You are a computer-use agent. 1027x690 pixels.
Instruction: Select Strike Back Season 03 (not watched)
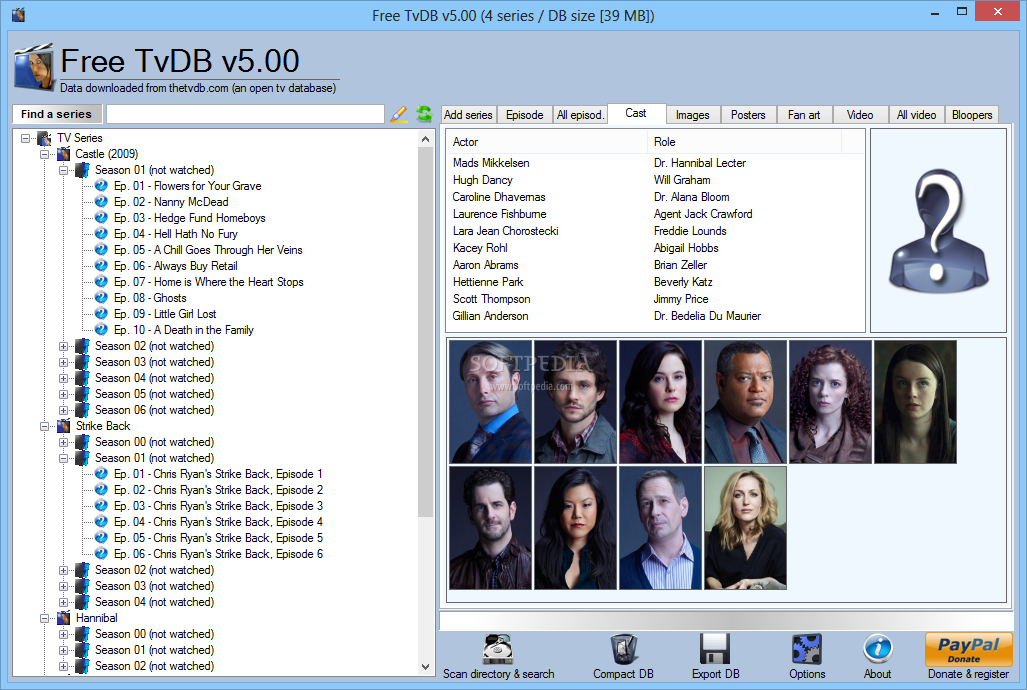coord(155,586)
